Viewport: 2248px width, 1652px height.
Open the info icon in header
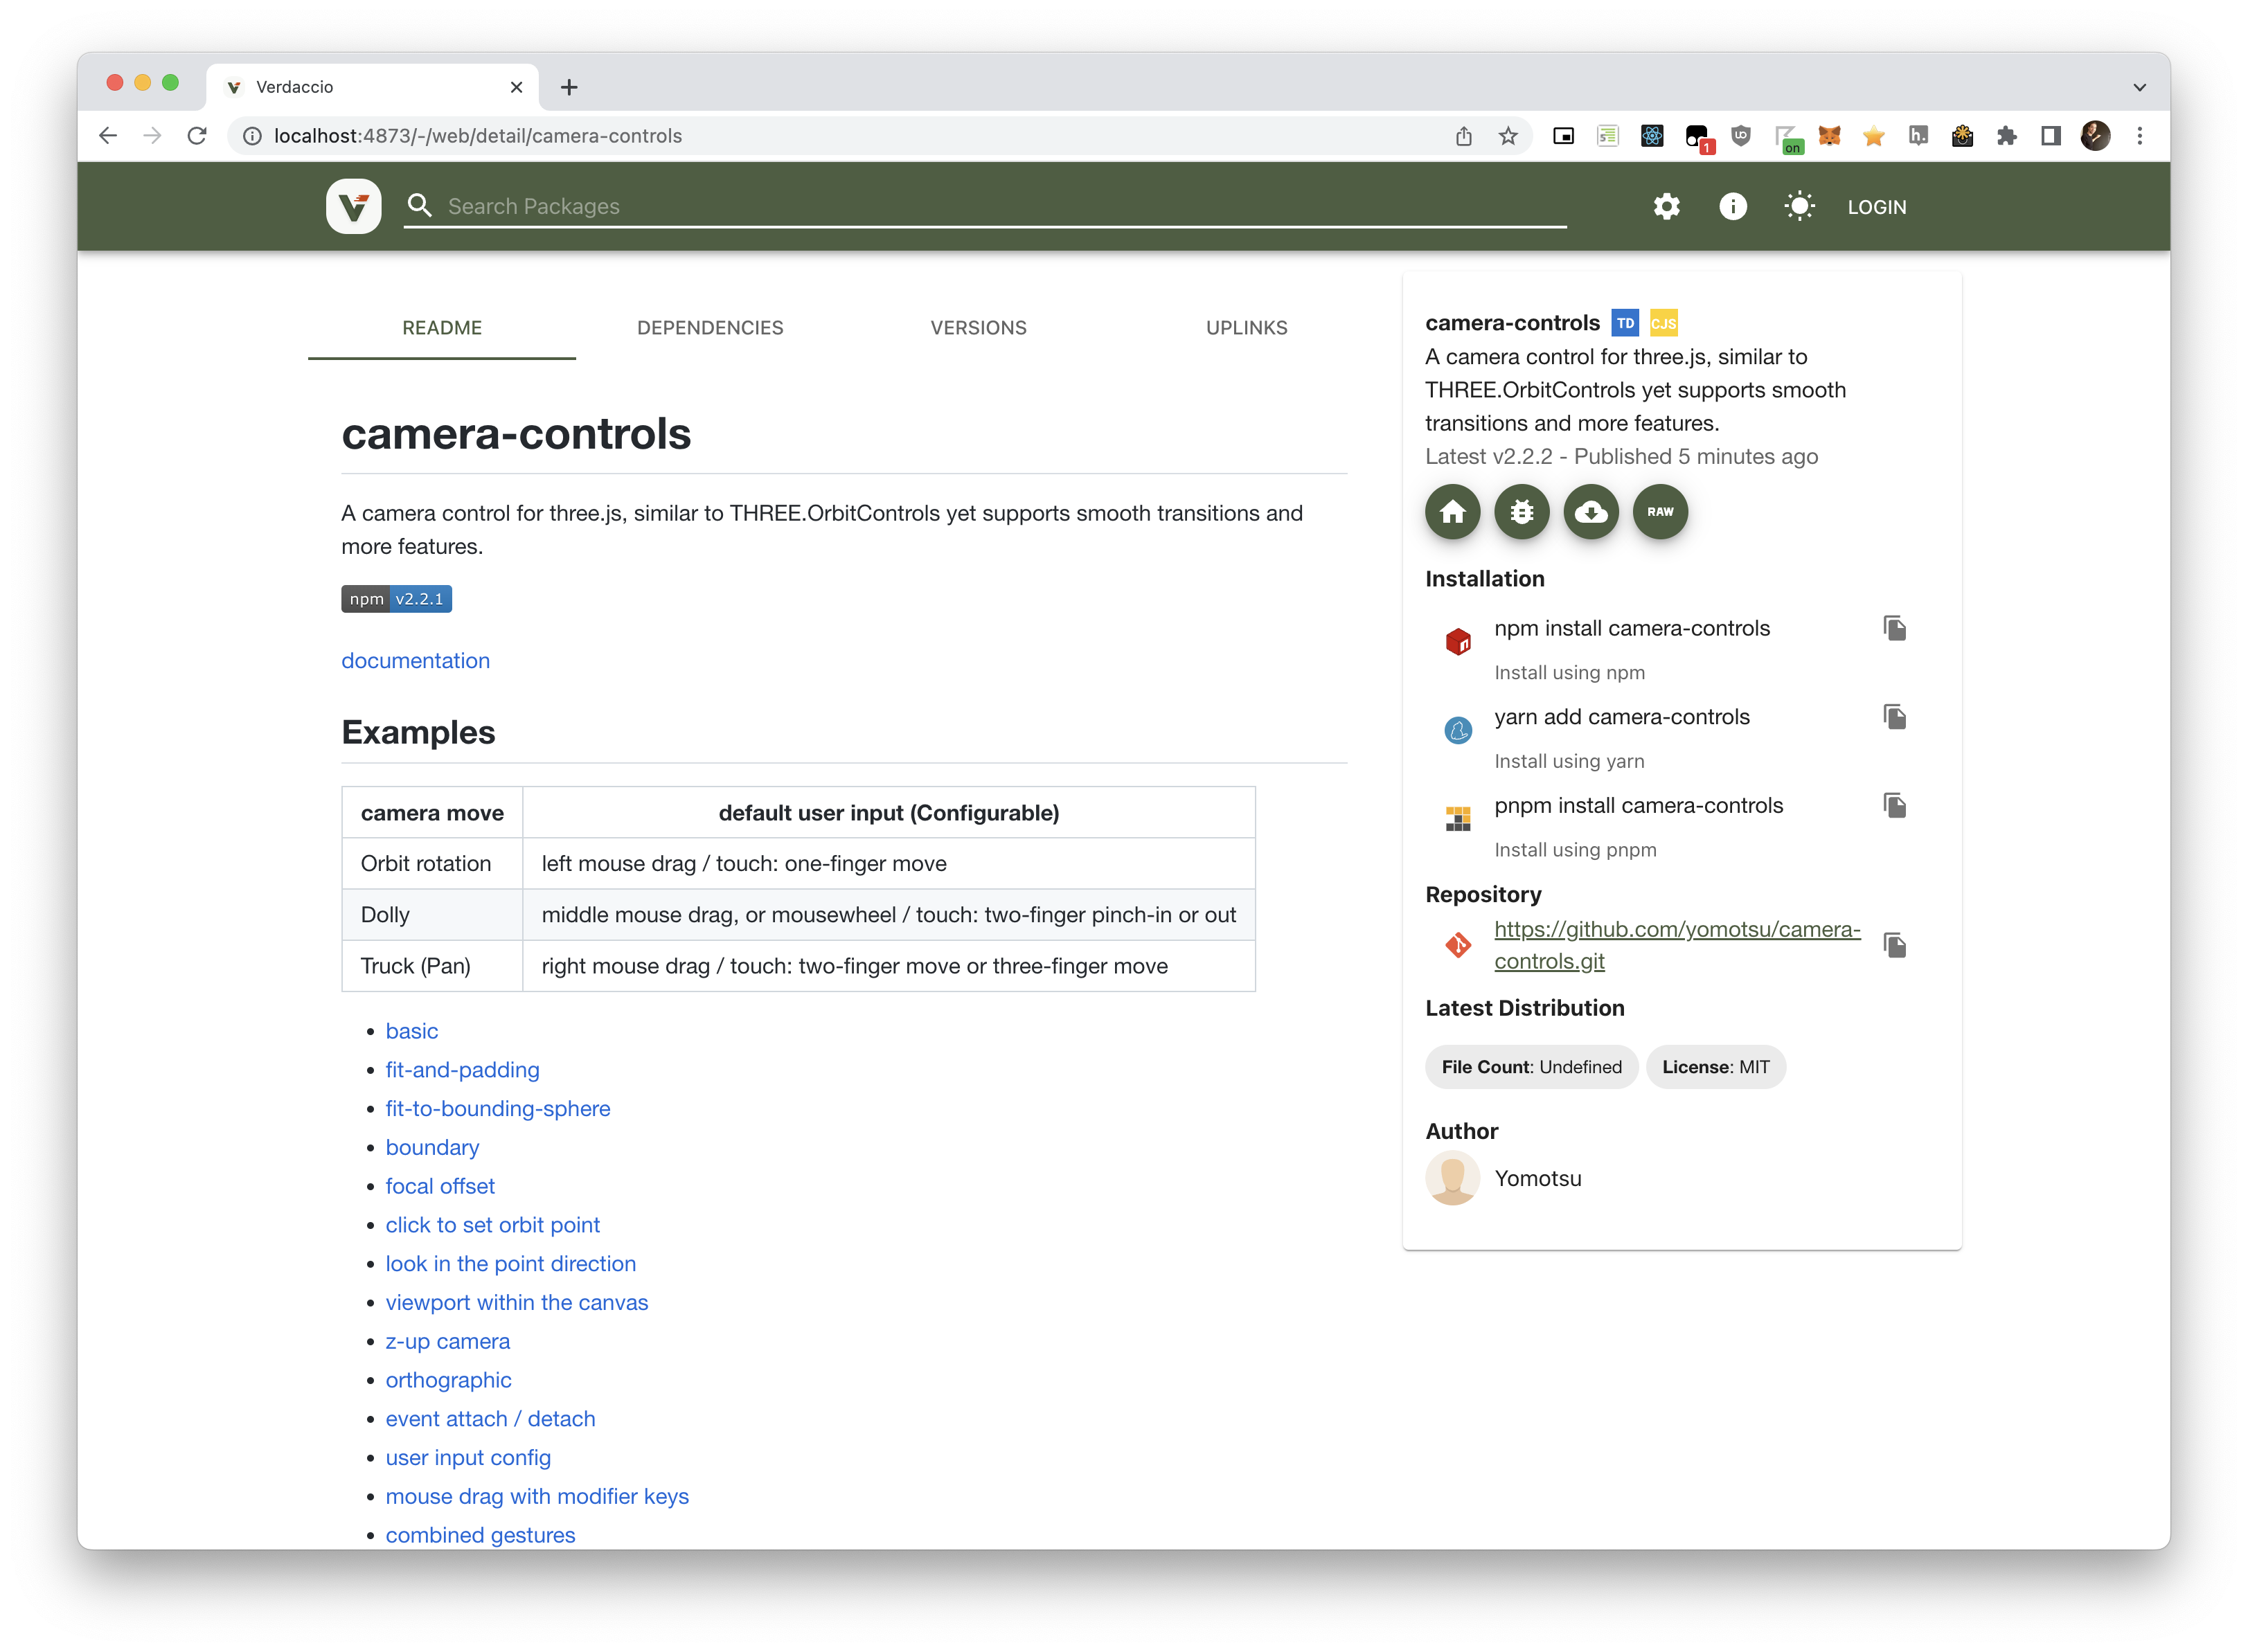pos(1732,207)
